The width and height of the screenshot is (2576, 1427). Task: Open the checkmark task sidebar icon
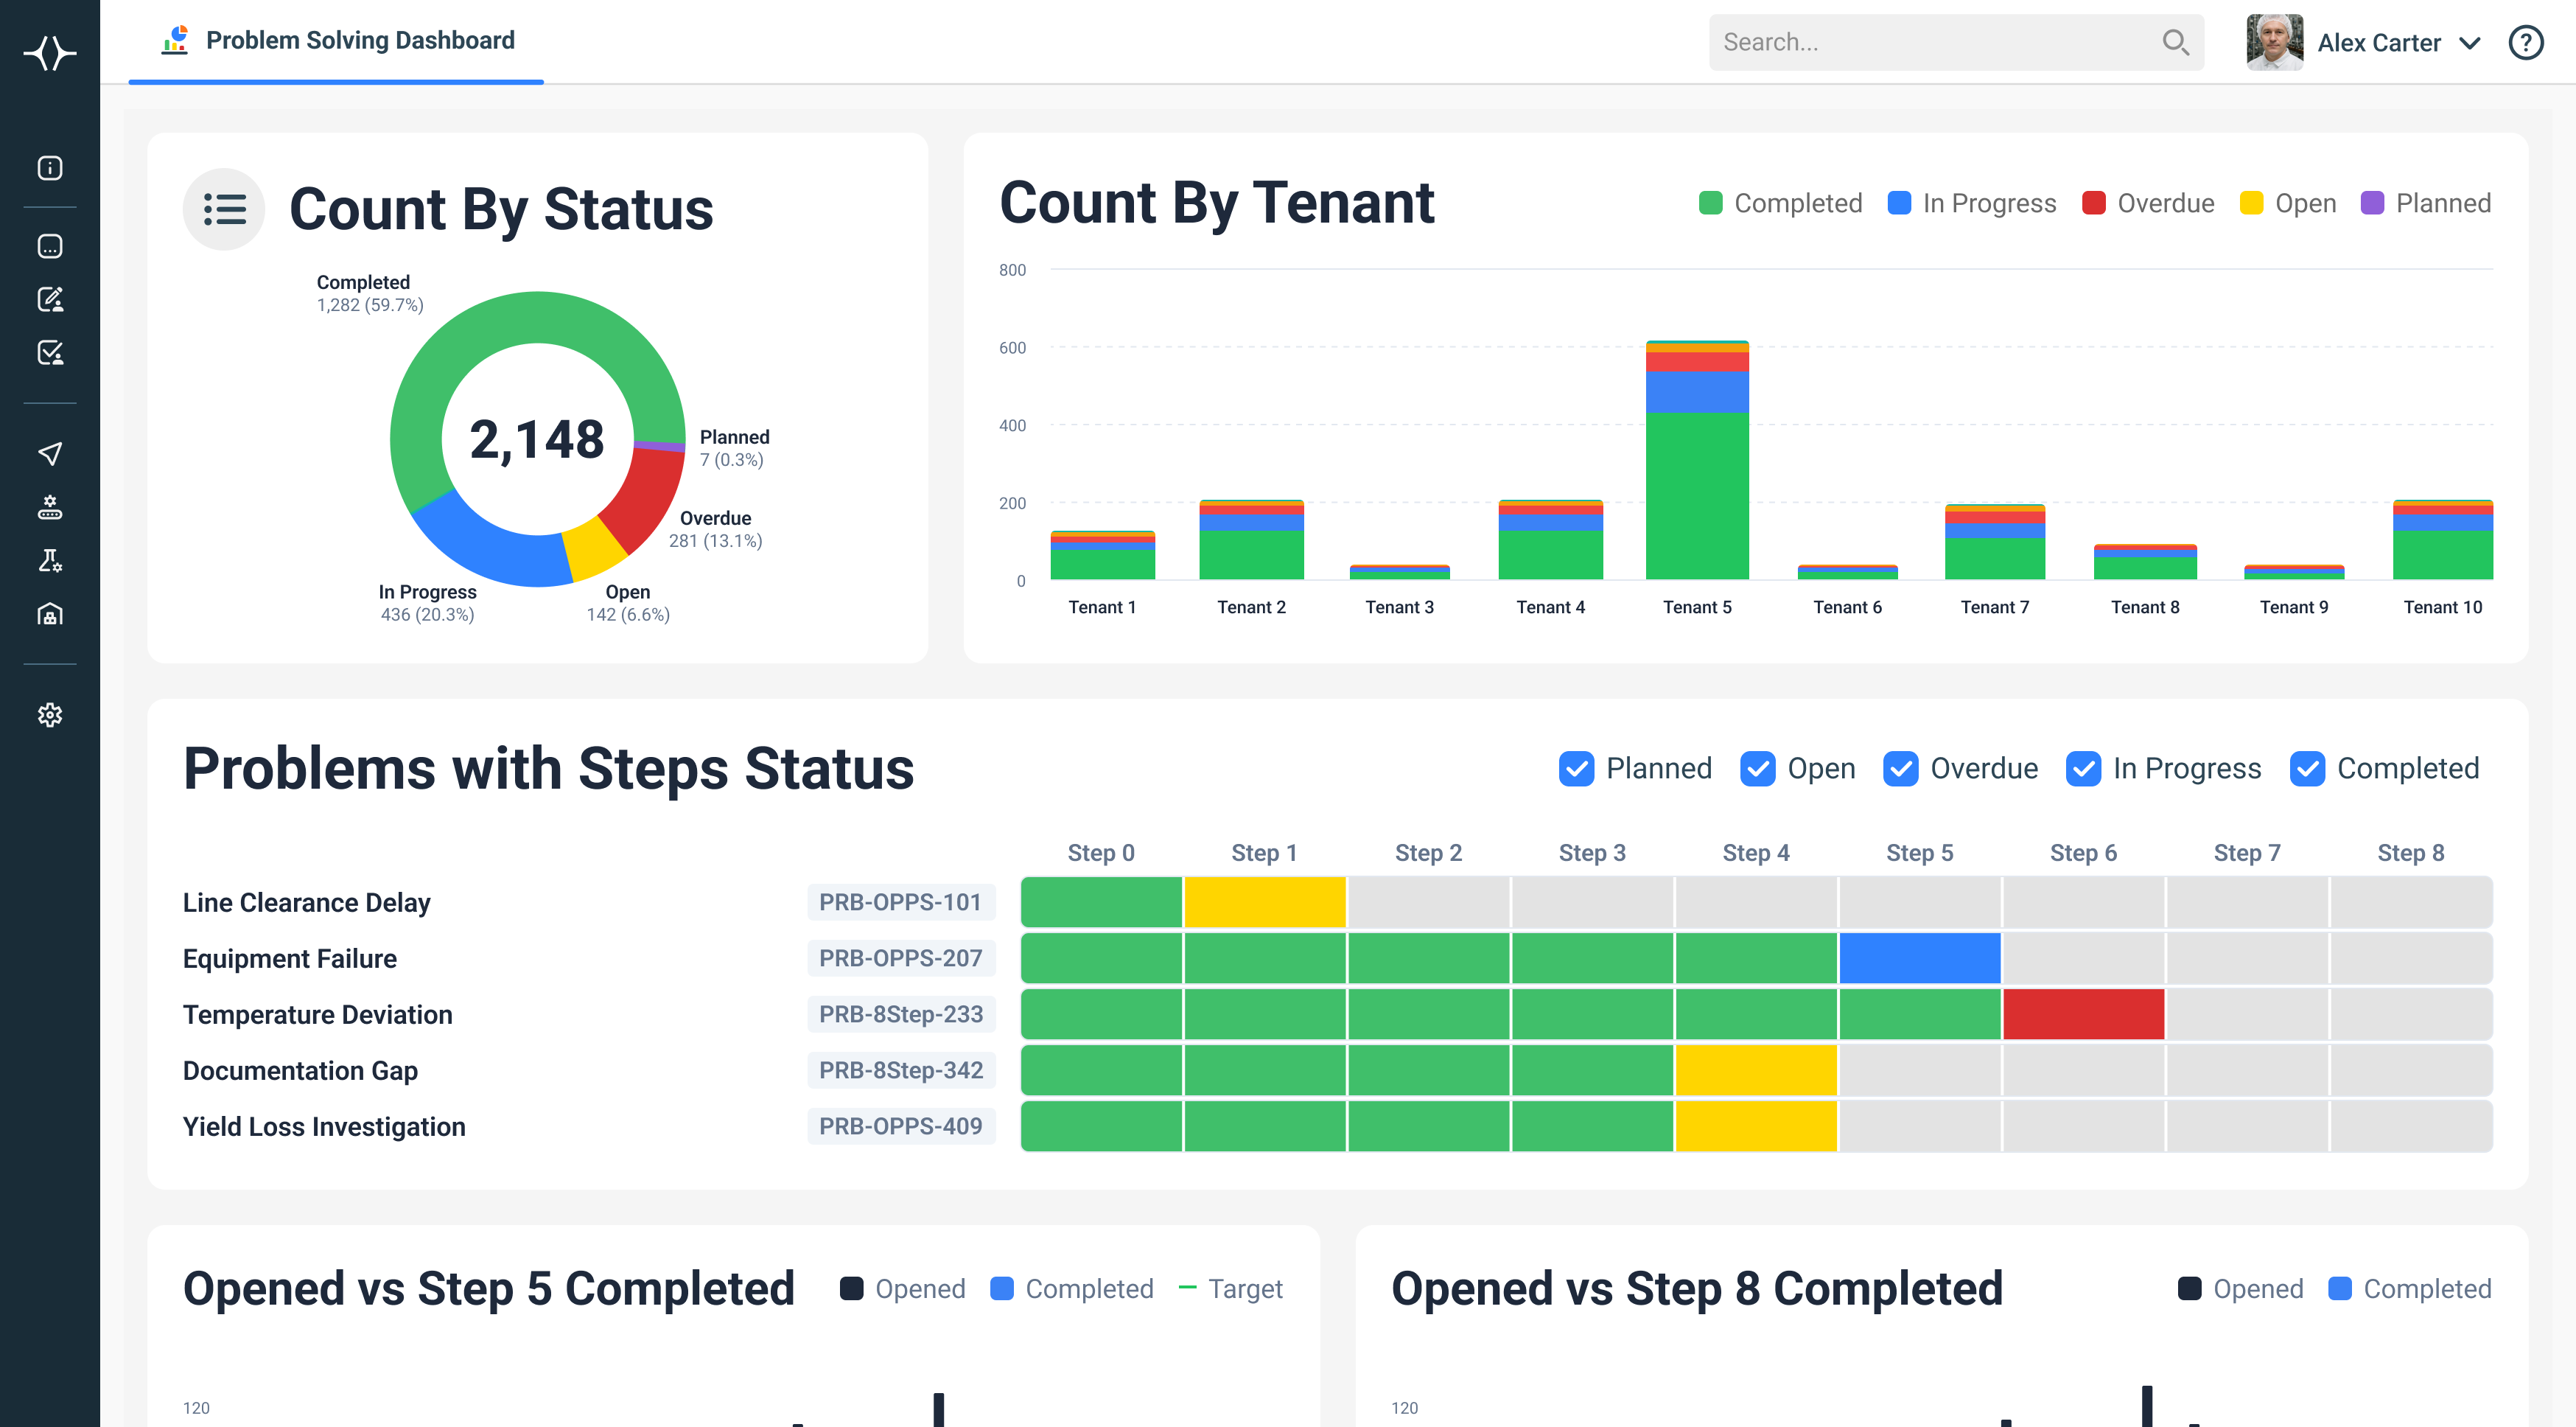[x=50, y=352]
